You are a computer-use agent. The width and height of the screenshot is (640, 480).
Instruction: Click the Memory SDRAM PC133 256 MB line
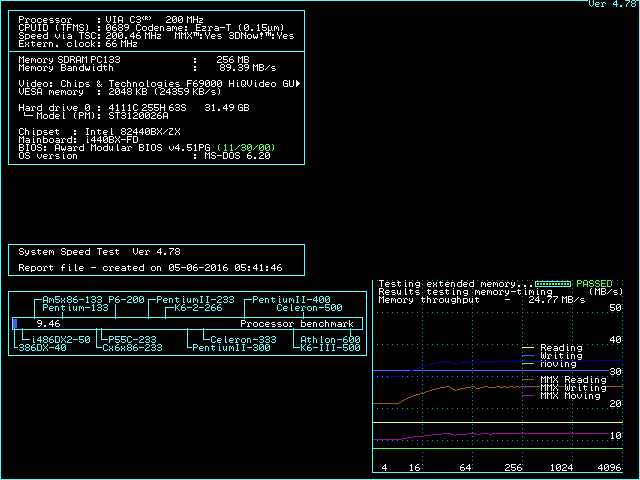click(x=134, y=60)
